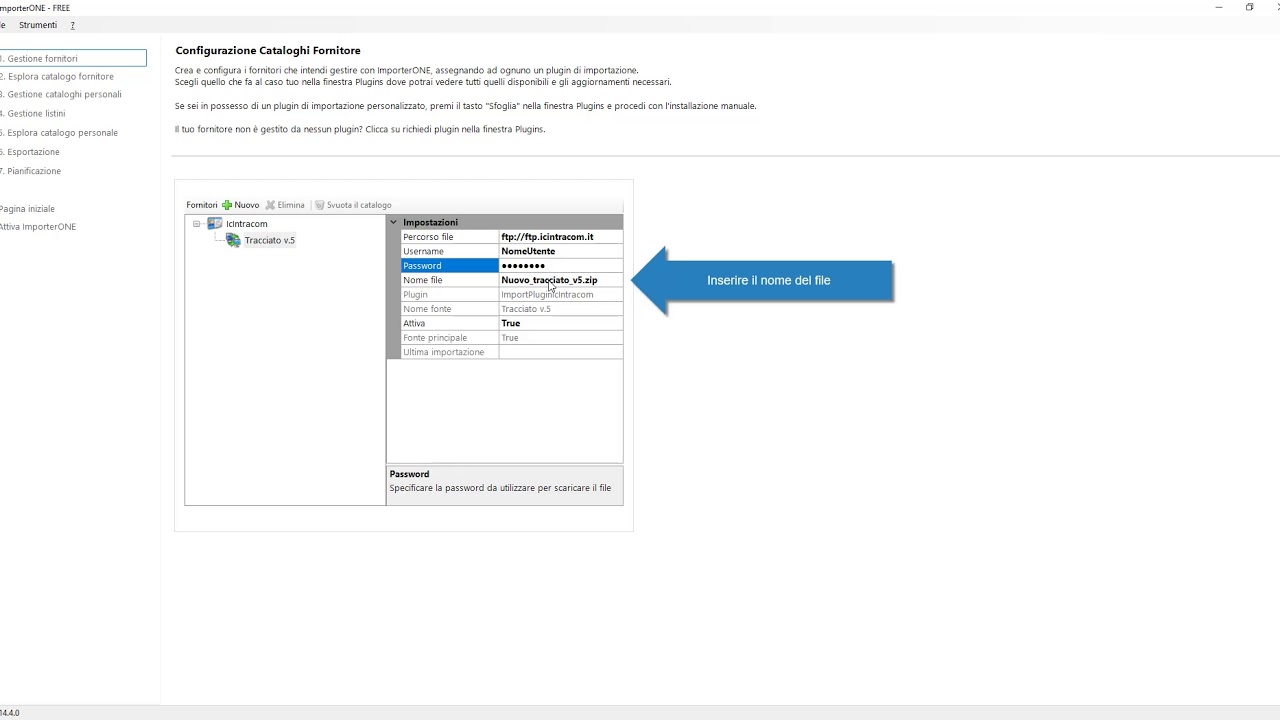The height and width of the screenshot is (720, 1280).
Task: Click Configurazione Cataloghi Fornitore heading
Action: (x=268, y=50)
